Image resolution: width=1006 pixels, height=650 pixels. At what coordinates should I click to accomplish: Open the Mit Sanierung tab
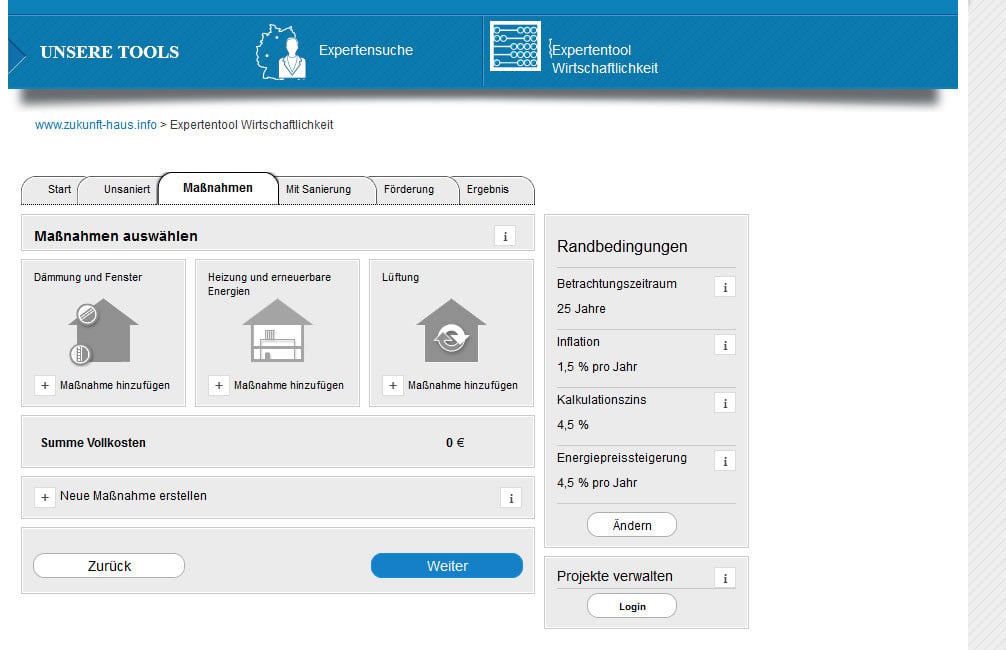tap(318, 189)
